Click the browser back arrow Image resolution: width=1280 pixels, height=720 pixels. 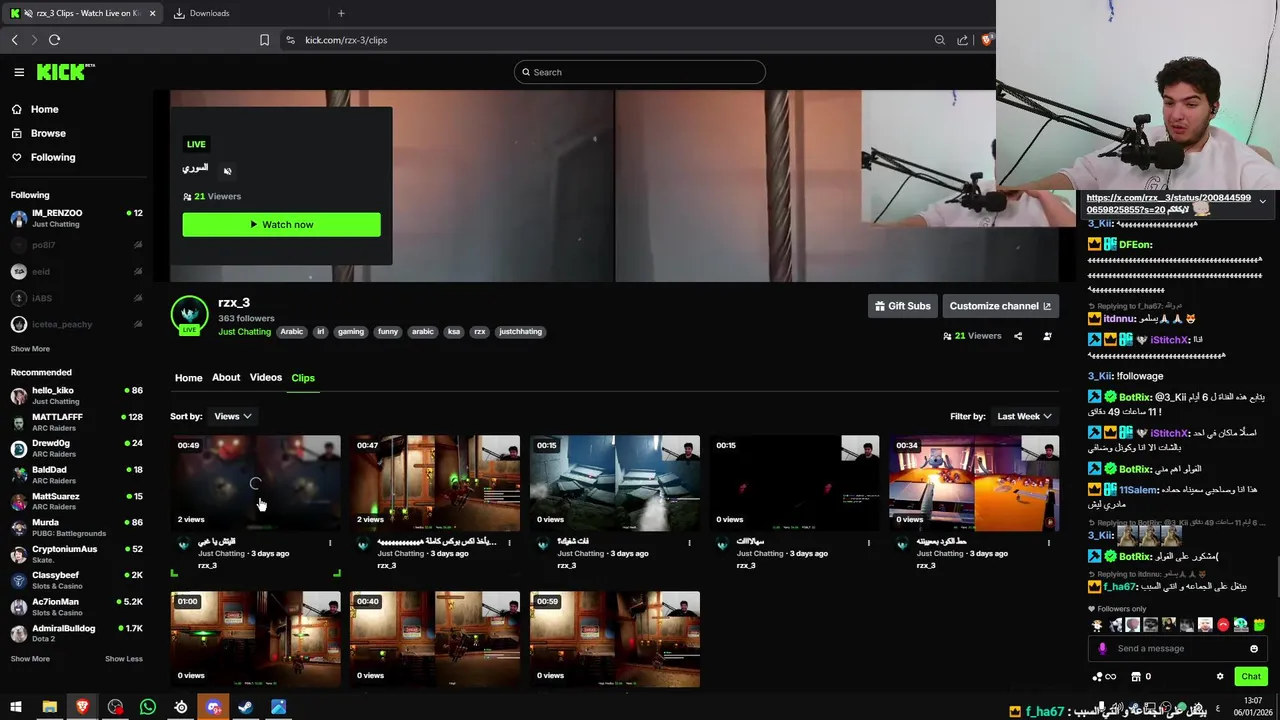click(14, 40)
